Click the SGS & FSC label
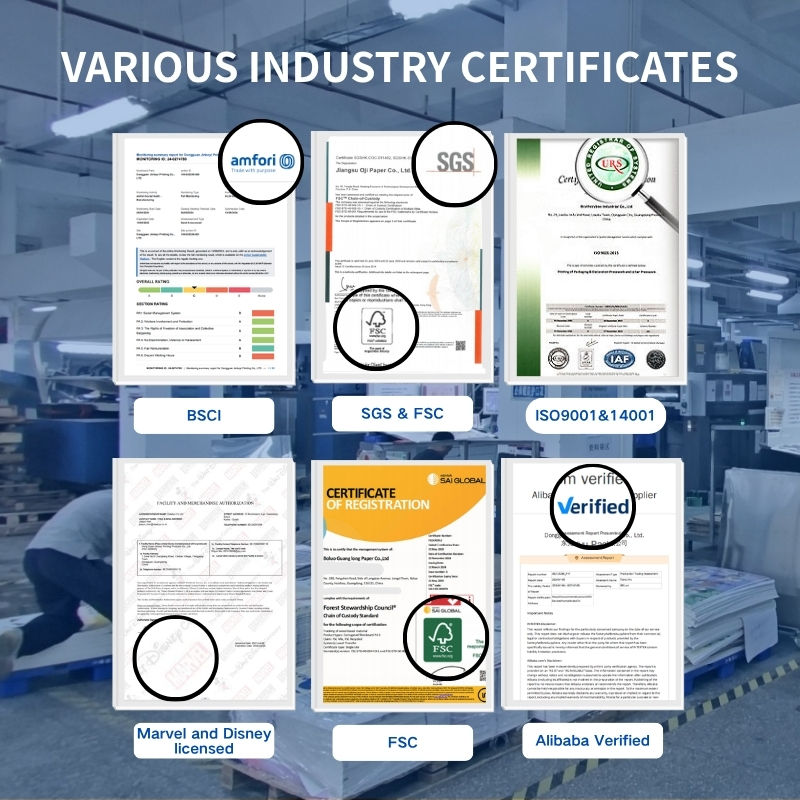Viewport: 800px width, 800px height. point(402,413)
